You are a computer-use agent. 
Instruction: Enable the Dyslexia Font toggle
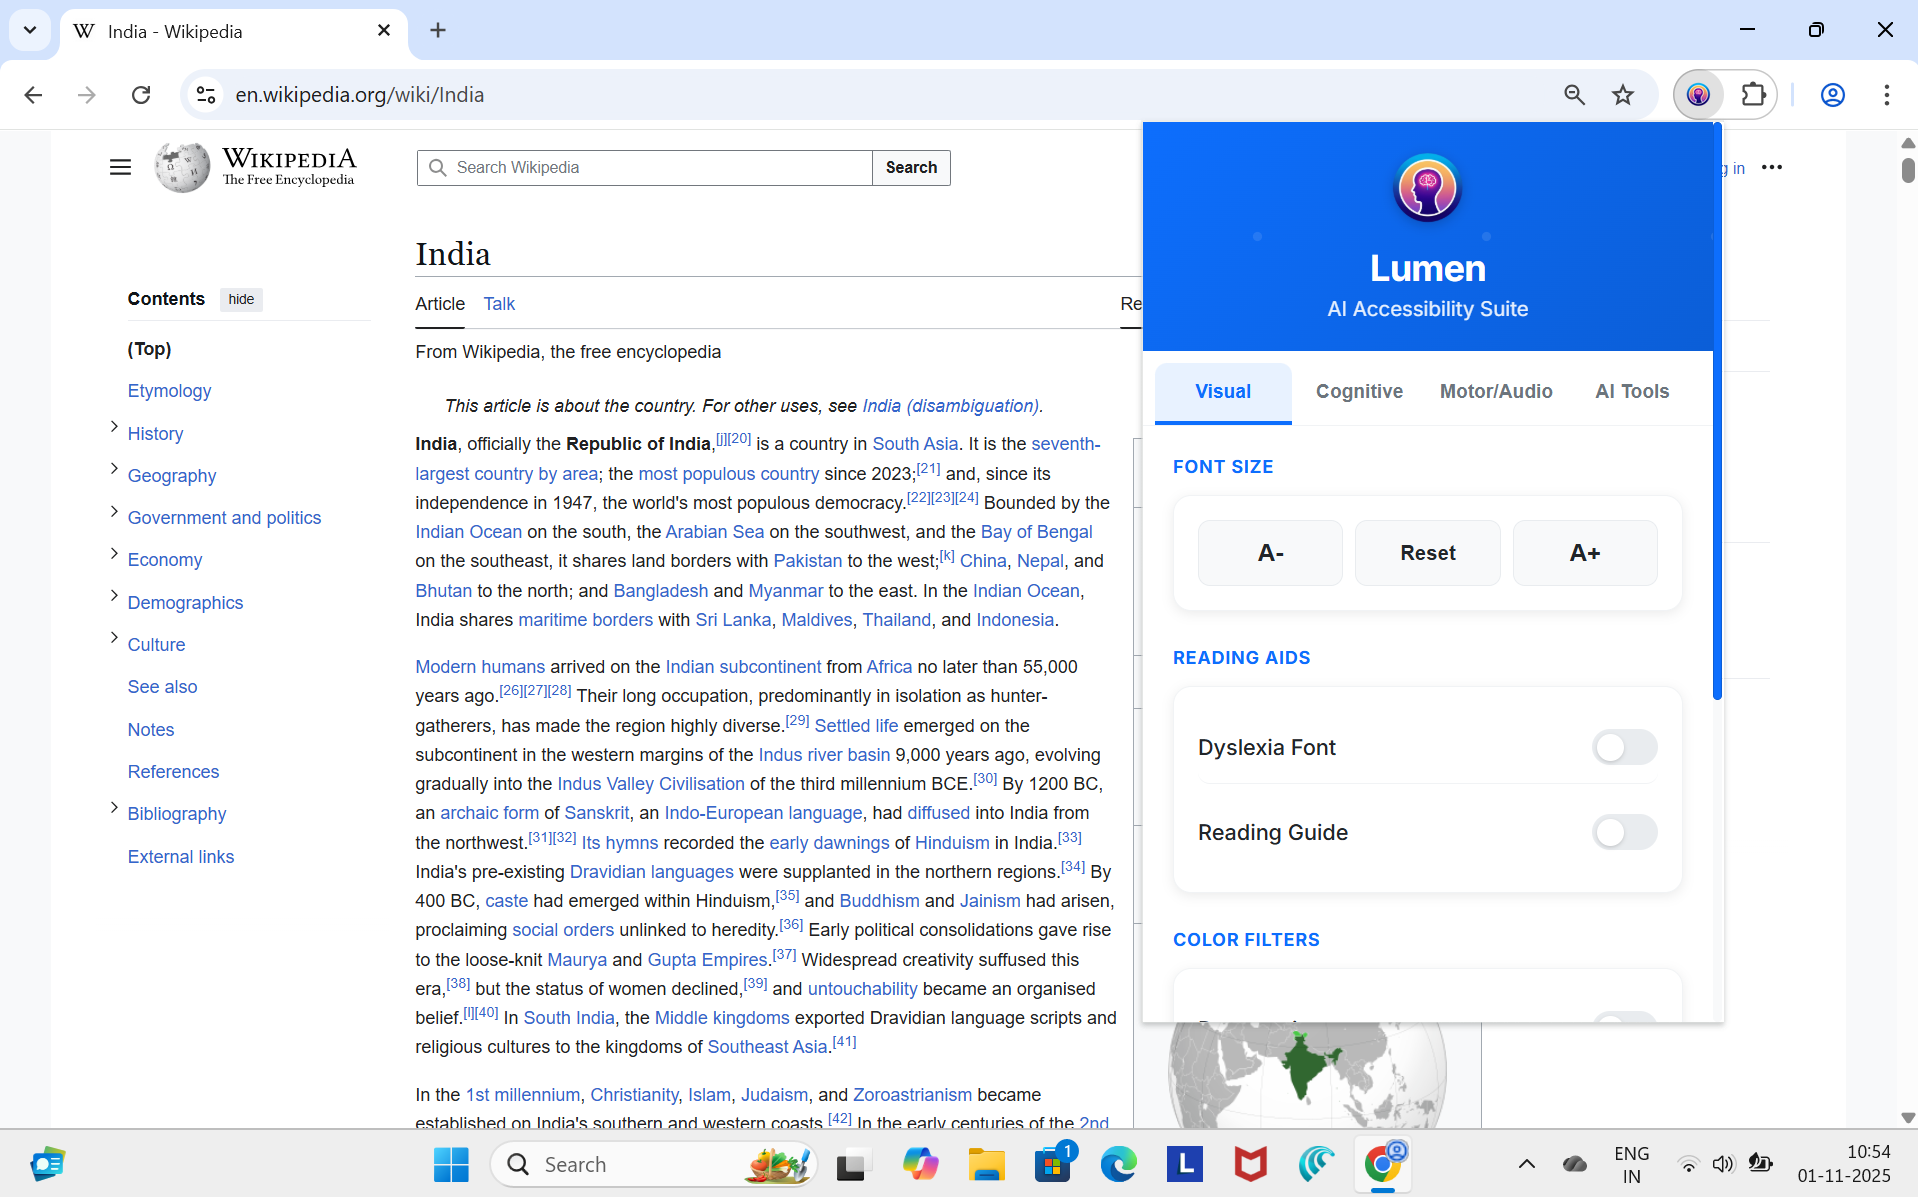point(1624,747)
